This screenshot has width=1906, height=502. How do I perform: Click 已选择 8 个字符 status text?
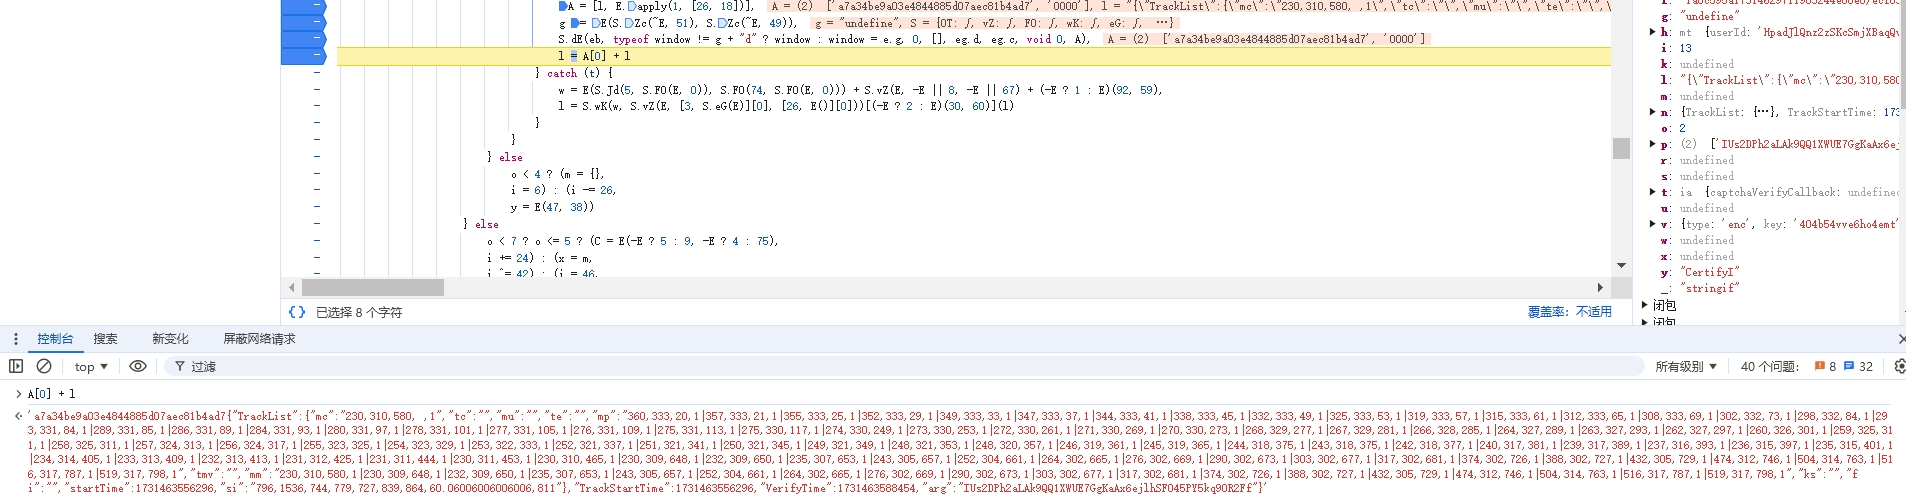tap(359, 313)
